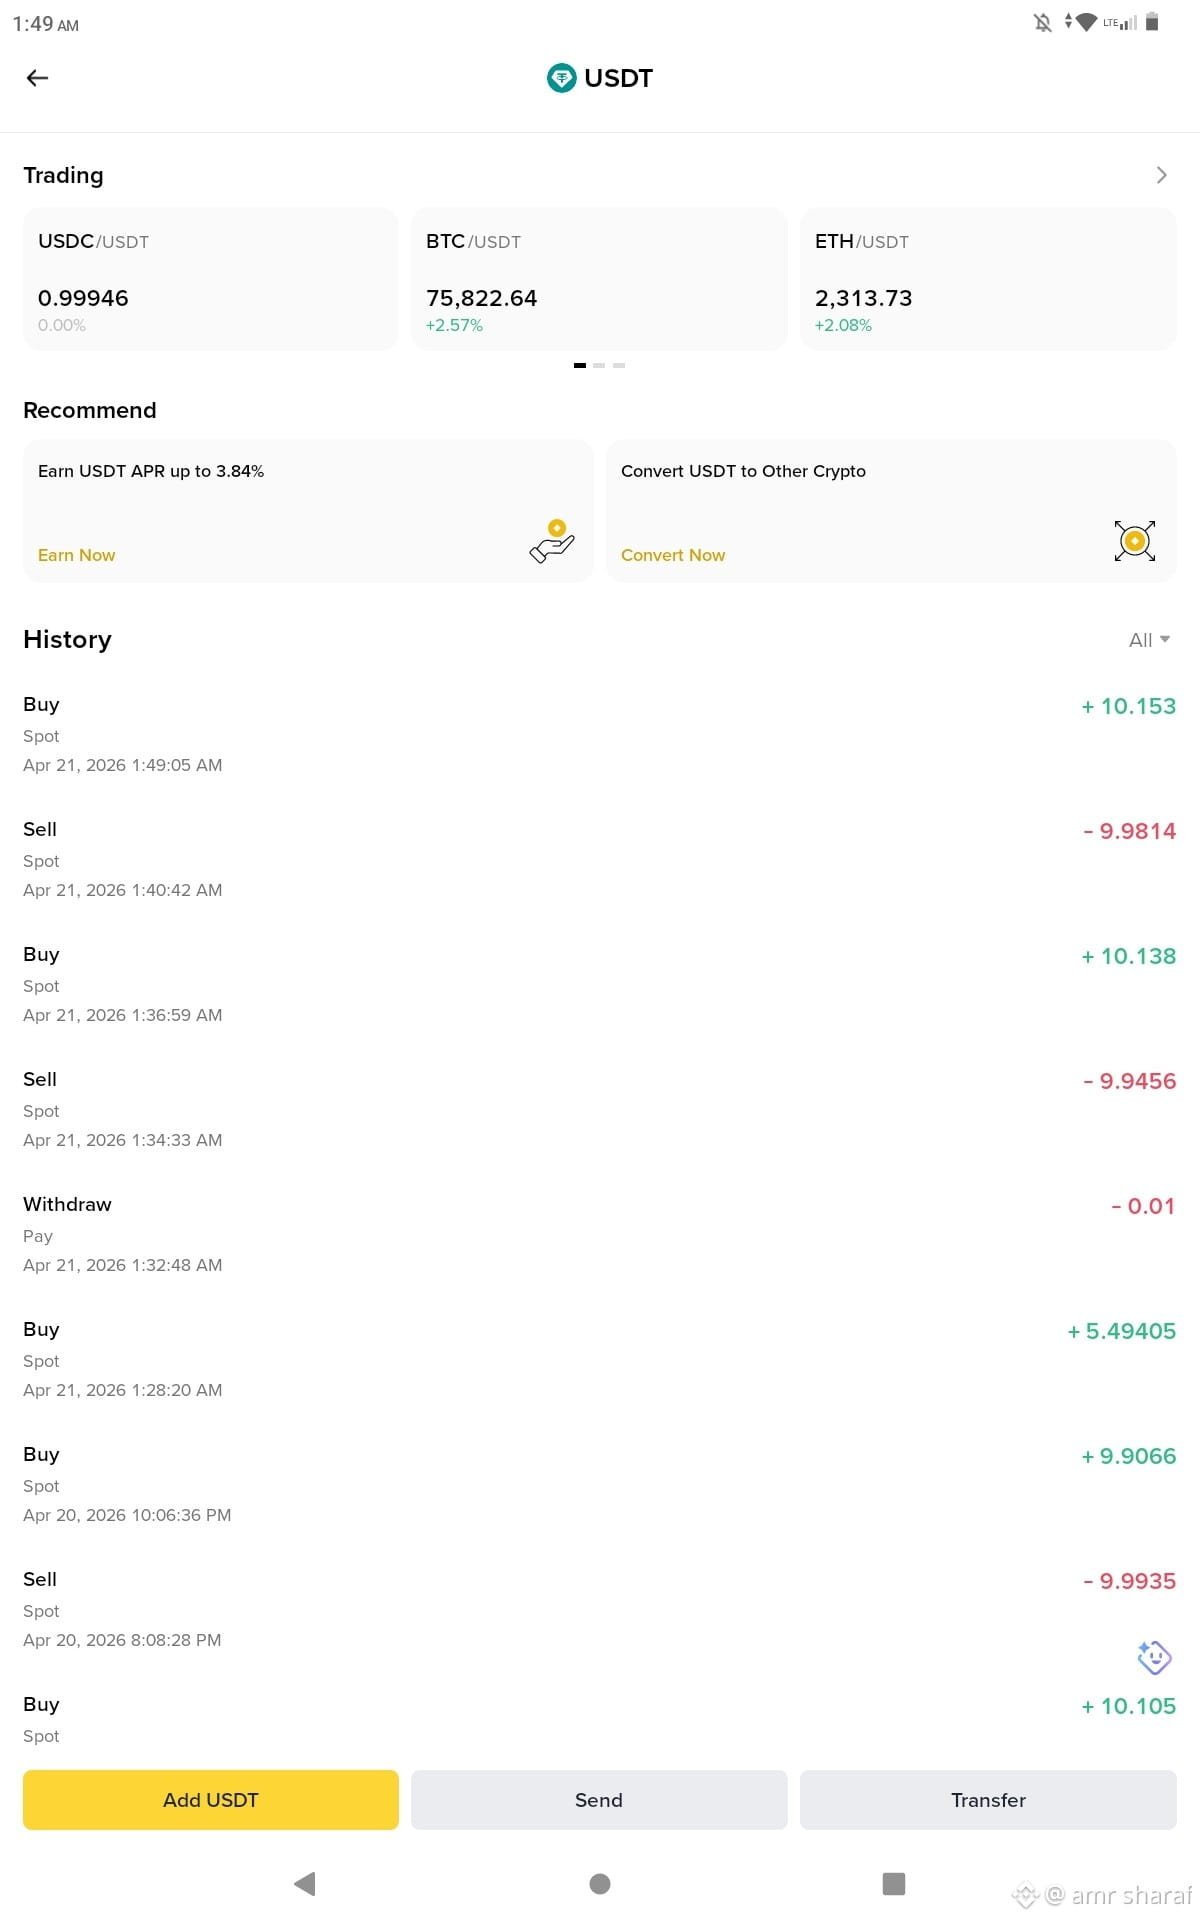
Task: Expand Trading section with chevron arrow
Action: [1161, 175]
